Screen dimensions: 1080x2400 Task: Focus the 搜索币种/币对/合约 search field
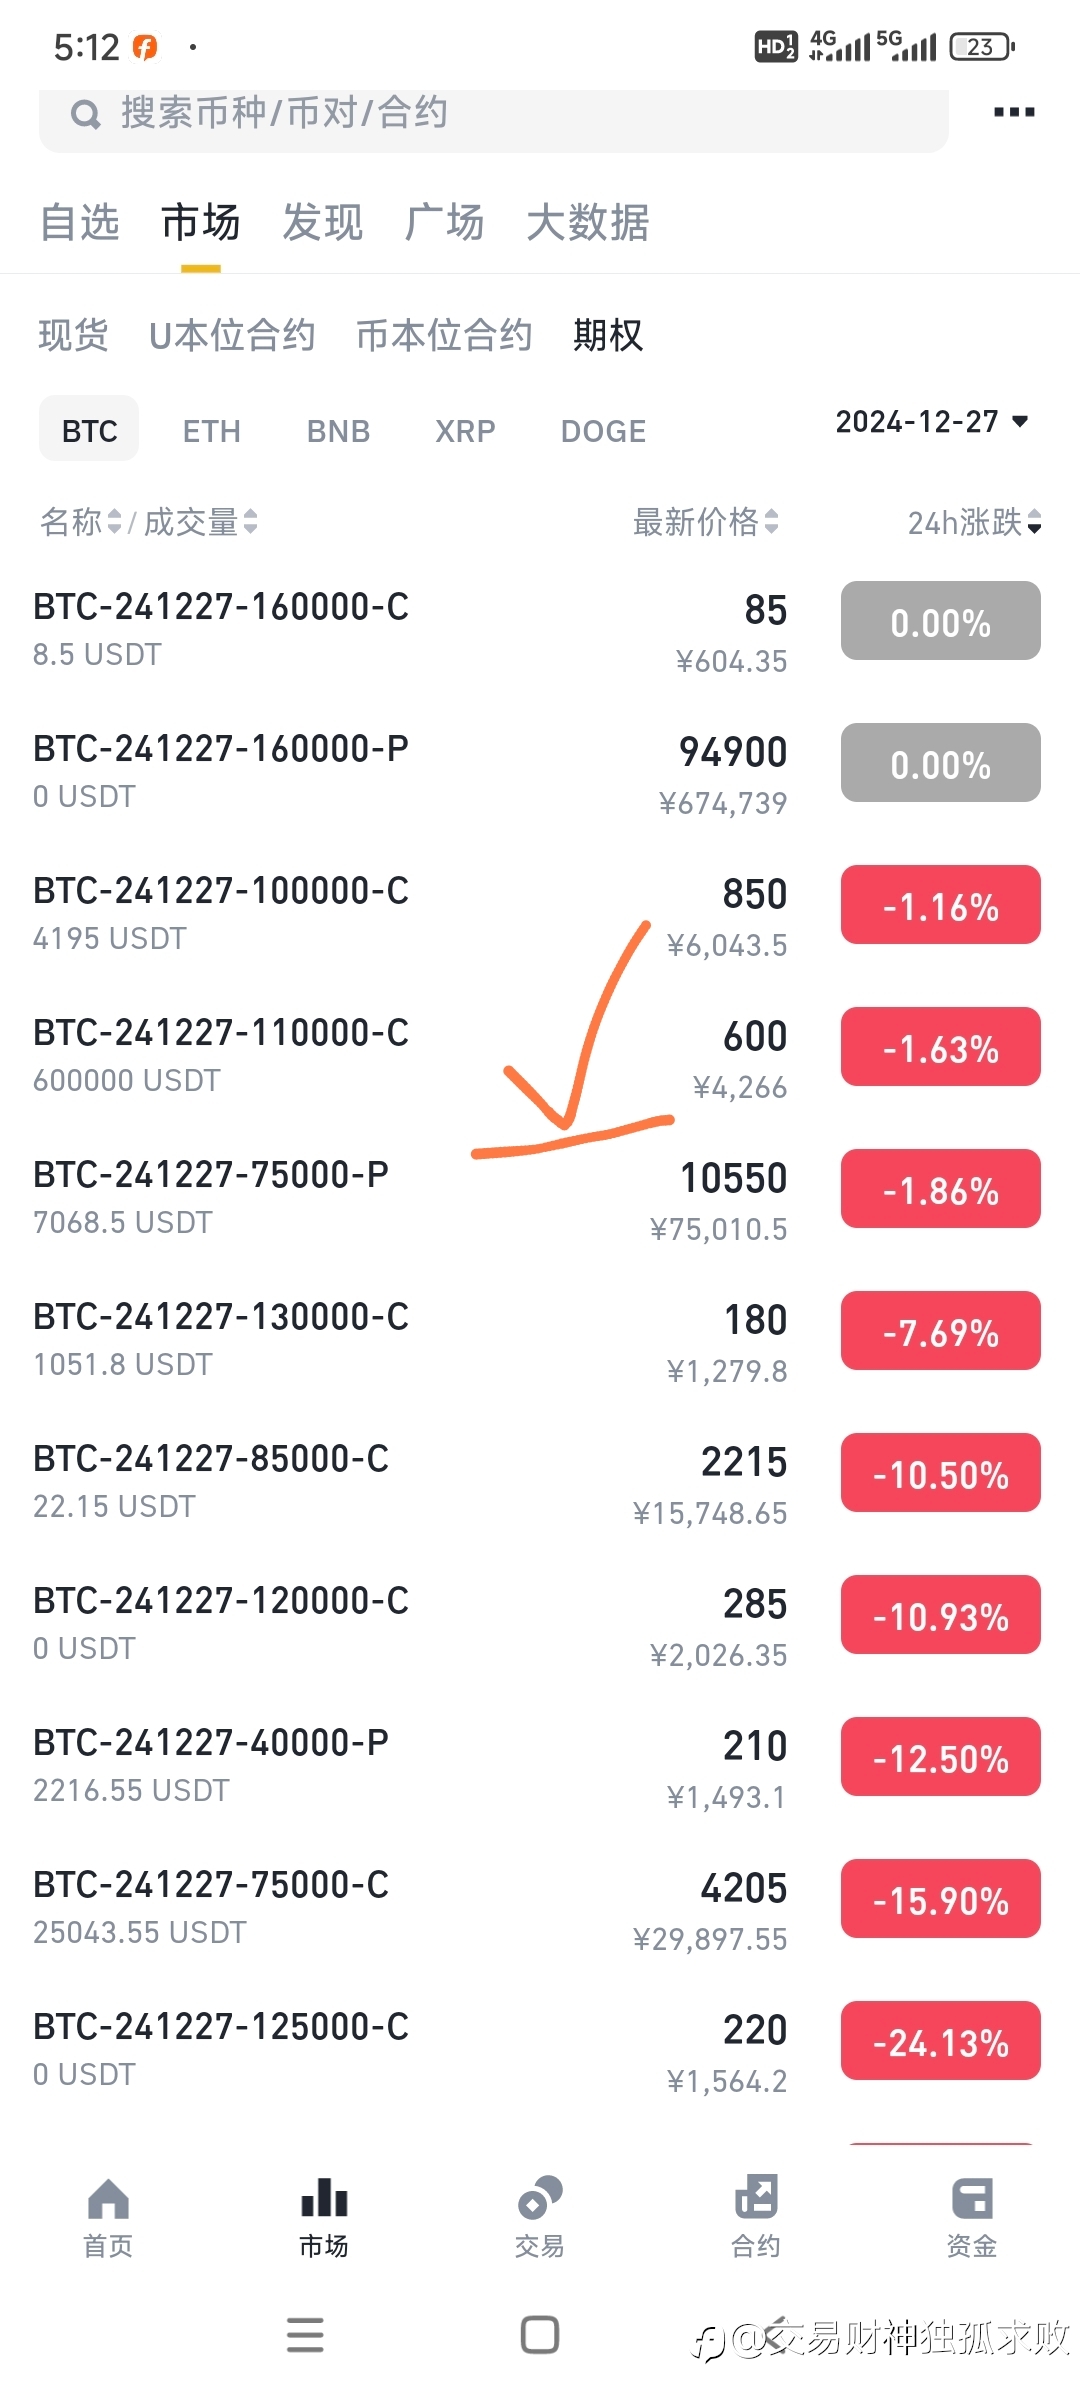[493, 113]
